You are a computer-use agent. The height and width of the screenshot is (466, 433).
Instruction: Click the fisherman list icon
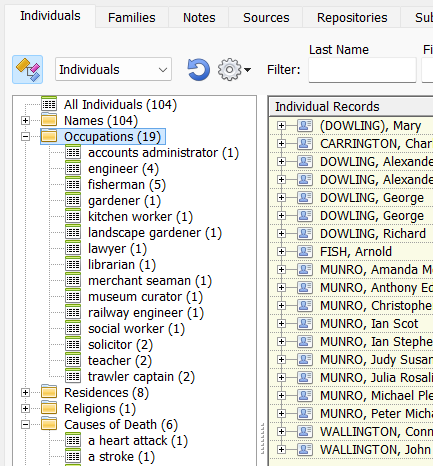click(73, 184)
